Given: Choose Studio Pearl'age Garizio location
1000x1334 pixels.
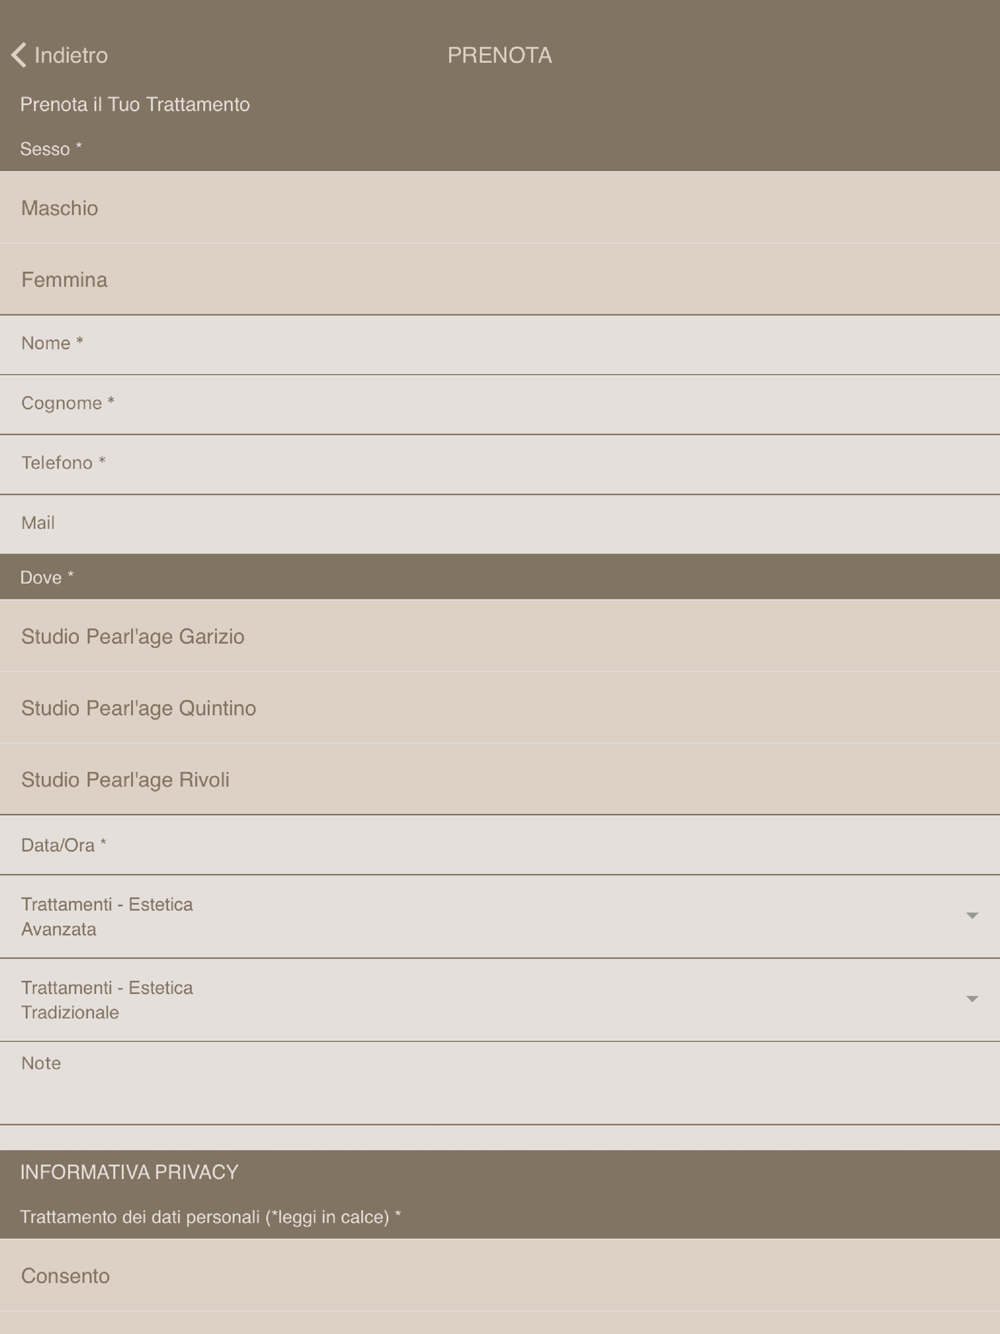Looking at the screenshot, I should (x=500, y=636).
